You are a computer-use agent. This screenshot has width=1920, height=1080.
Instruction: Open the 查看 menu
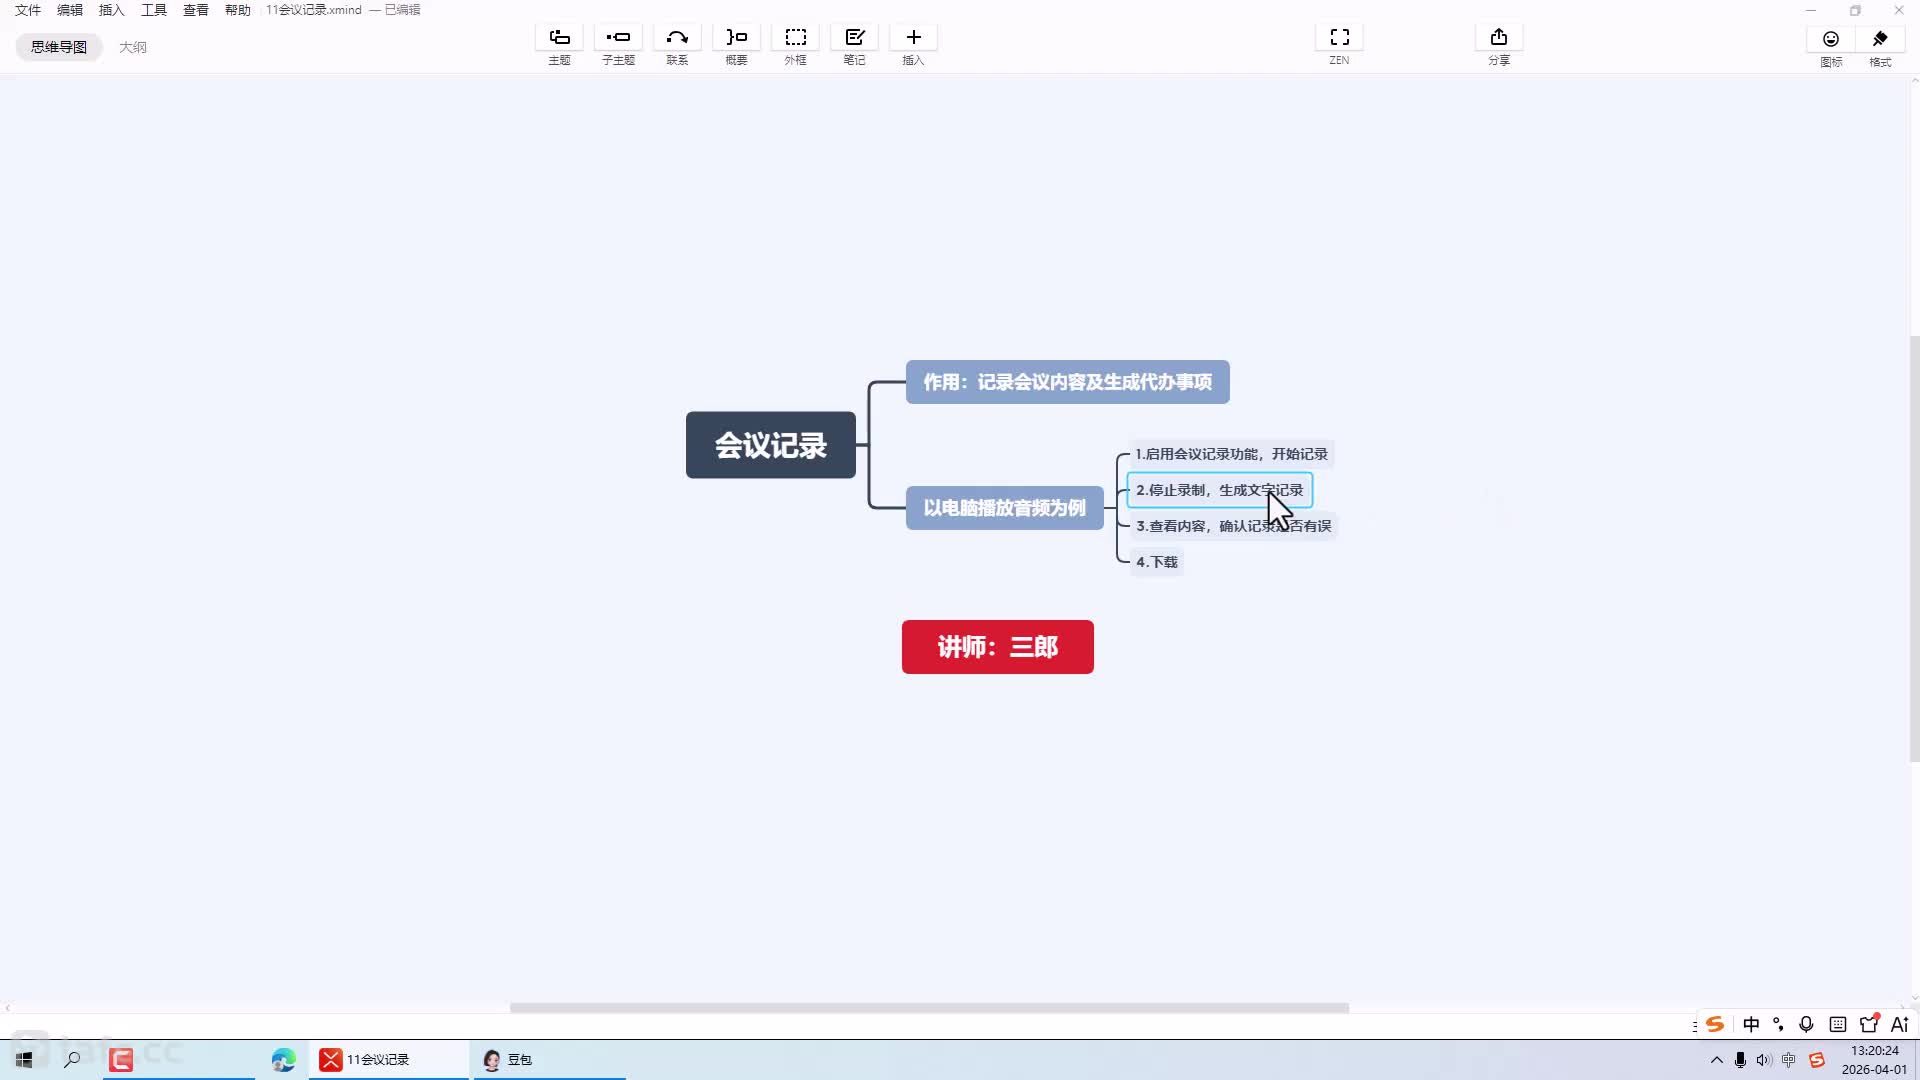195,10
